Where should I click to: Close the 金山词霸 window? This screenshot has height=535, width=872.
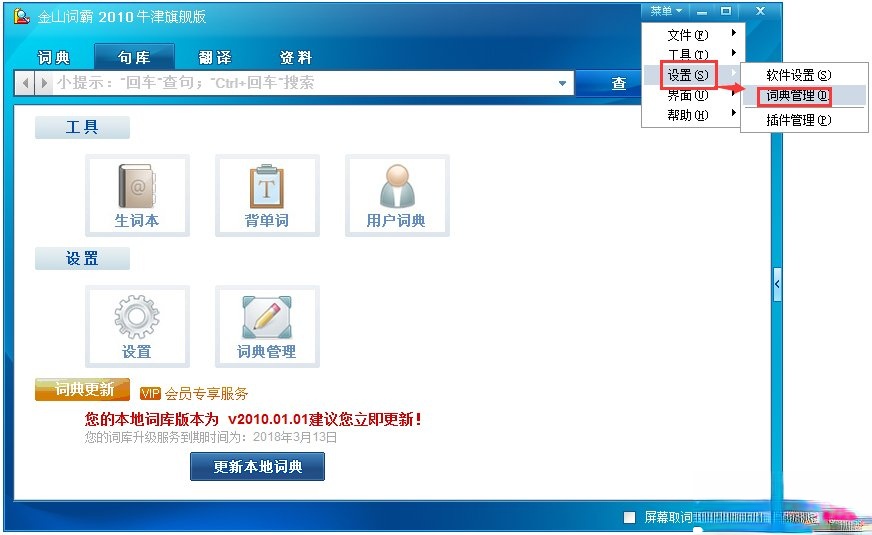click(x=760, y=11)
